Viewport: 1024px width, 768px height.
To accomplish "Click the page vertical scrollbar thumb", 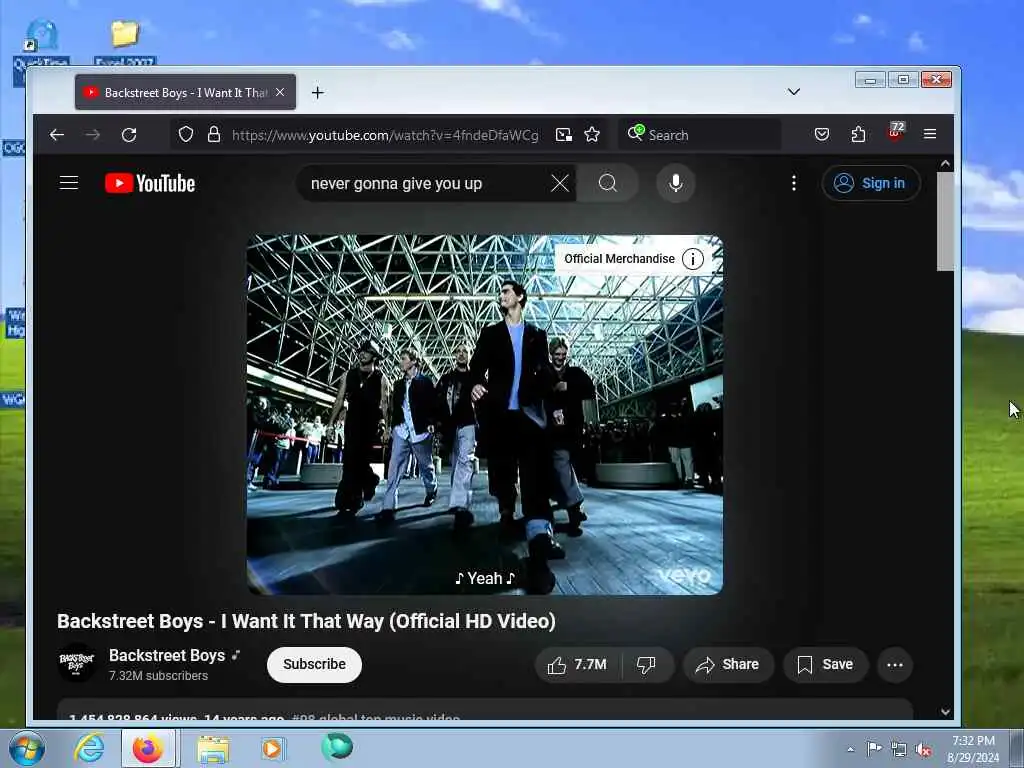I will pos(945,221).
